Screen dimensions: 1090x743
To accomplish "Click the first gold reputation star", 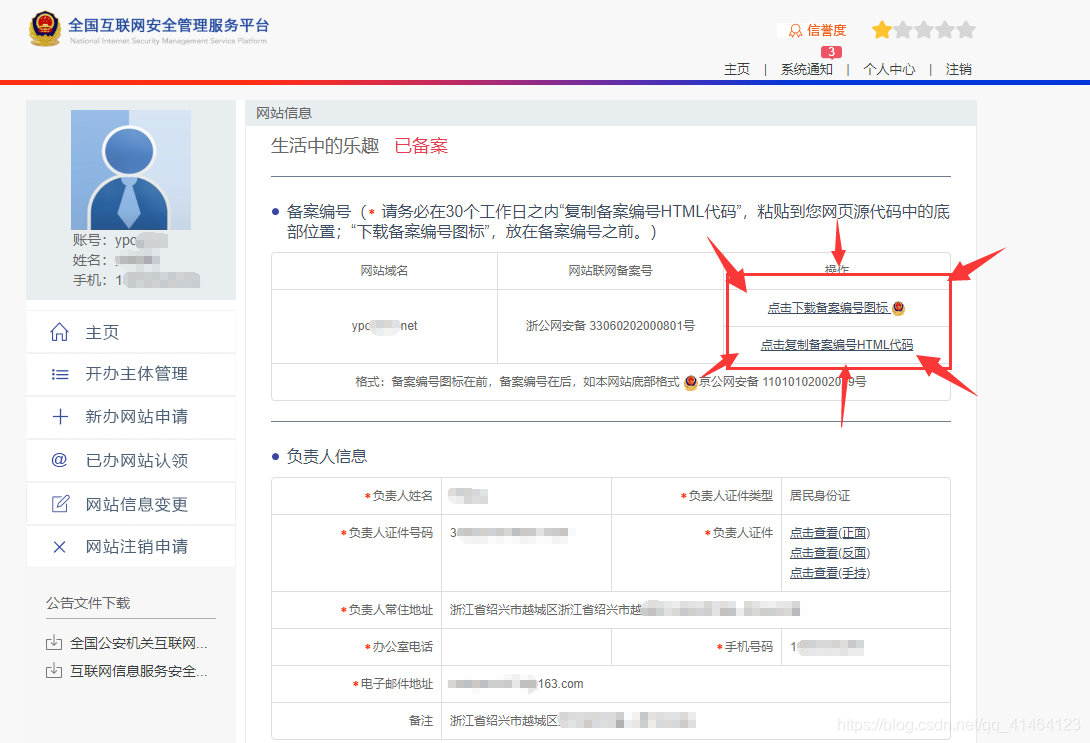I will (x=881, y=30).
